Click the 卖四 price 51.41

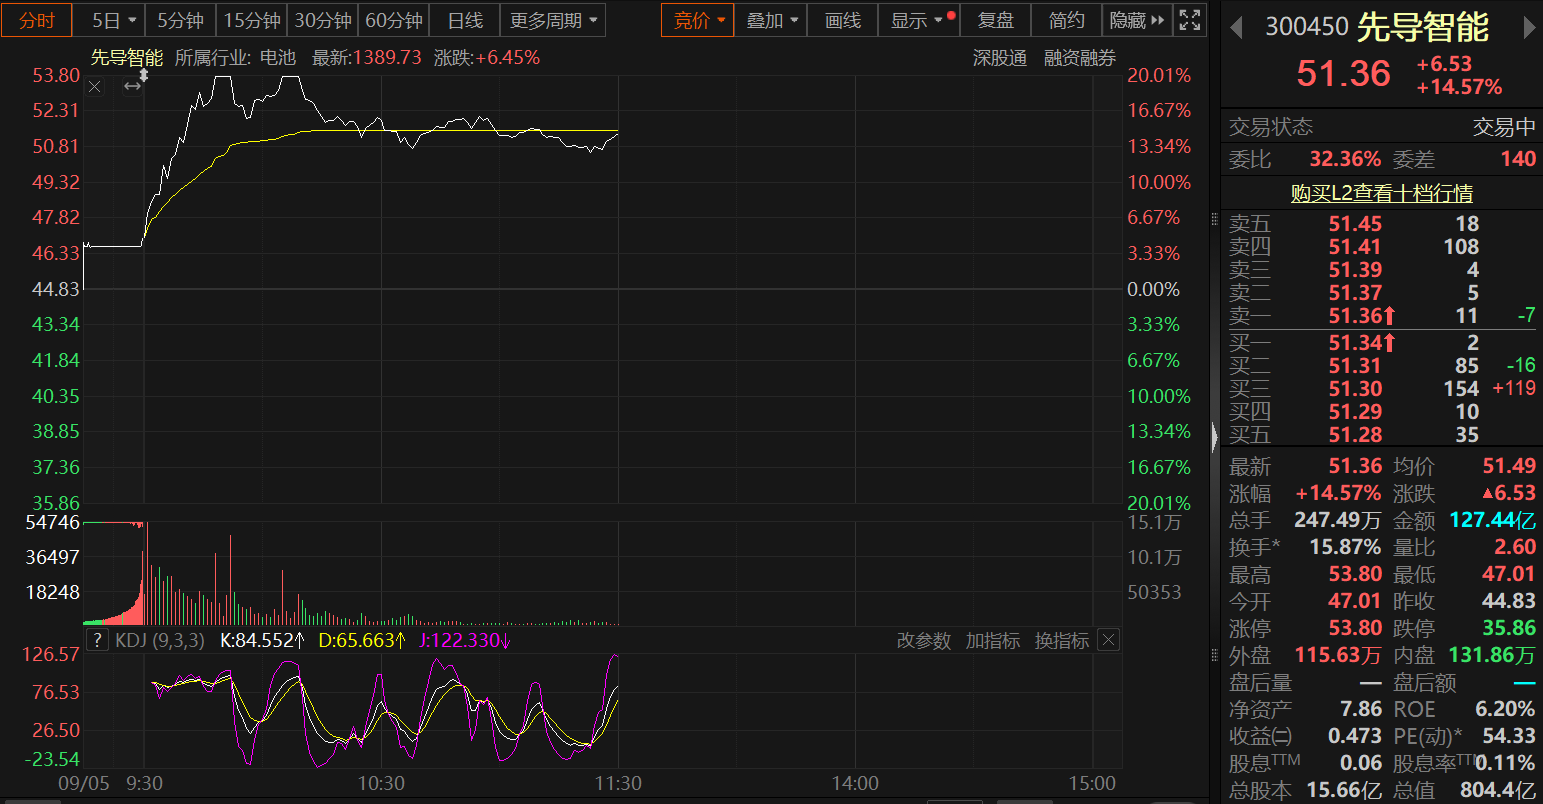point(1355,247)
